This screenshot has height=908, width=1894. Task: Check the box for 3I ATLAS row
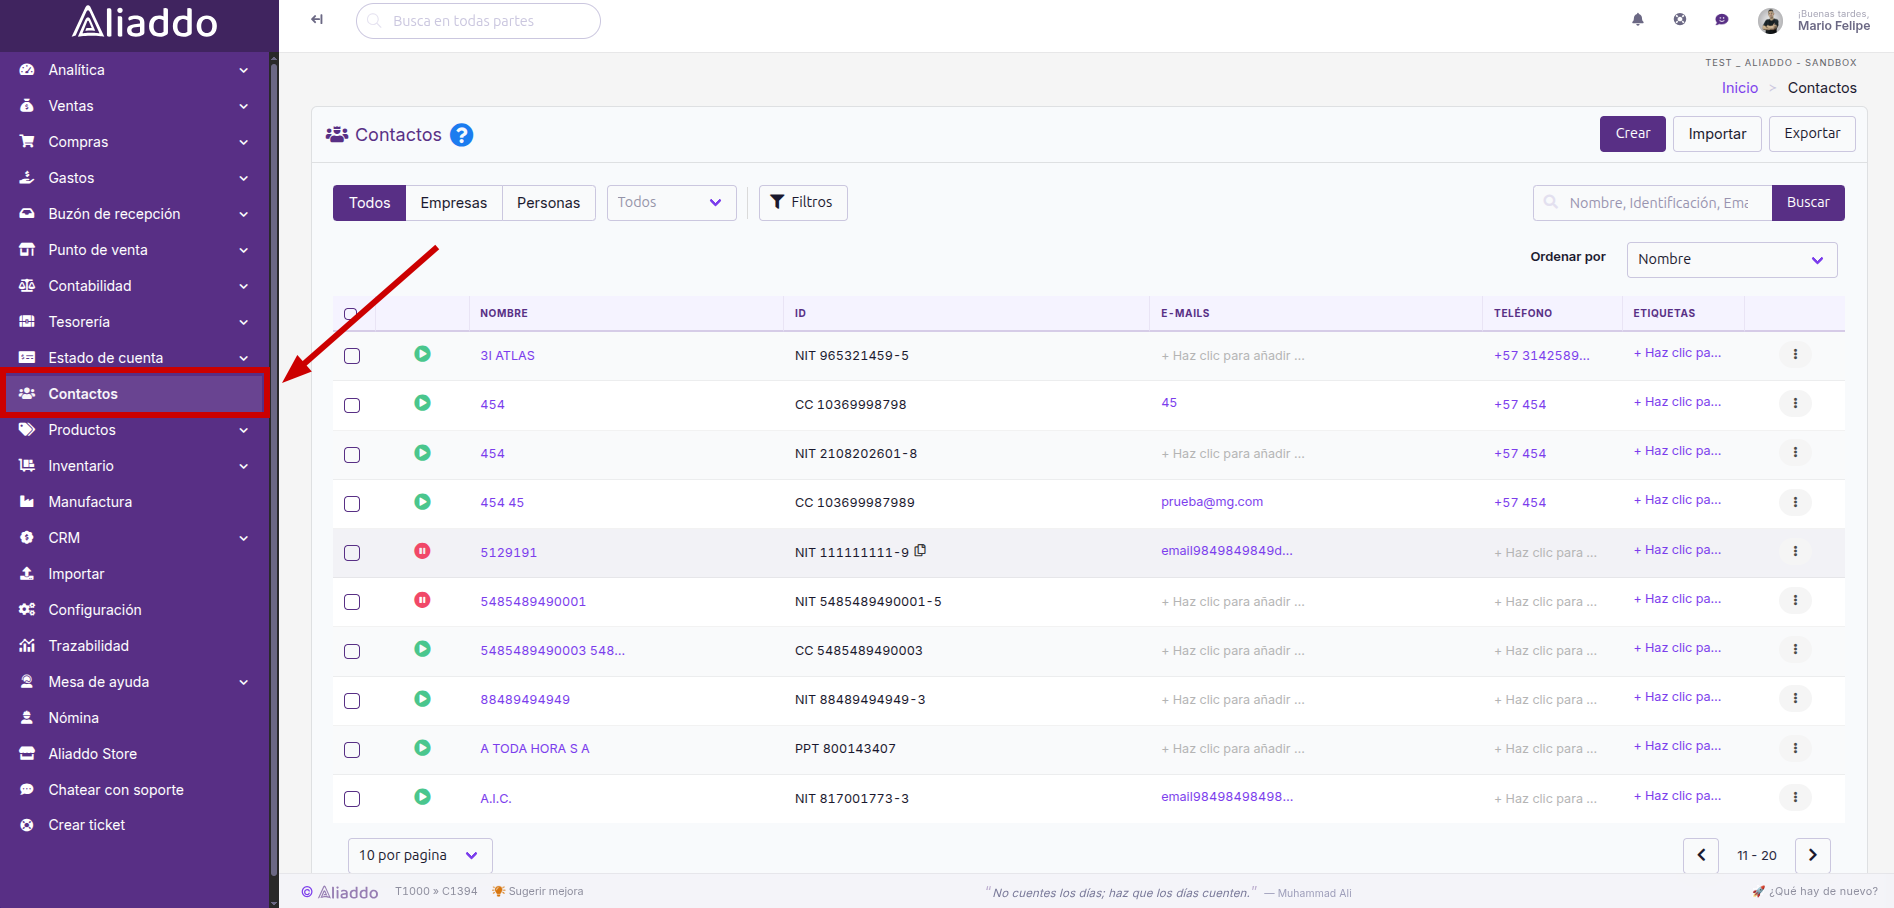coord(352,356)
